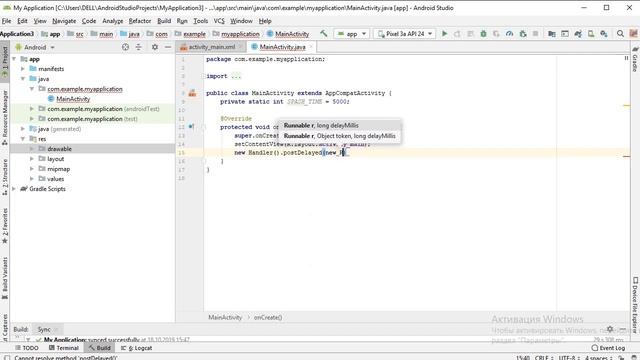Open the Refactor menu
This screenshot has height=360, width=640.
pos(140,21)
